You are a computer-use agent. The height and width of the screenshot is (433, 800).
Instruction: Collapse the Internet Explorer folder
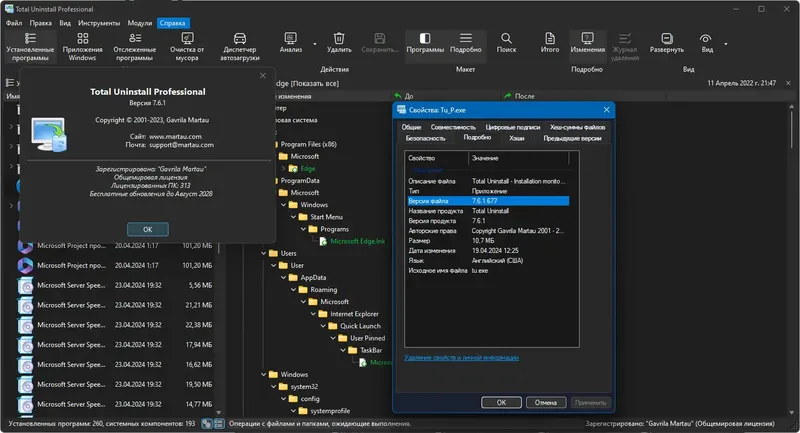(314, 314)
